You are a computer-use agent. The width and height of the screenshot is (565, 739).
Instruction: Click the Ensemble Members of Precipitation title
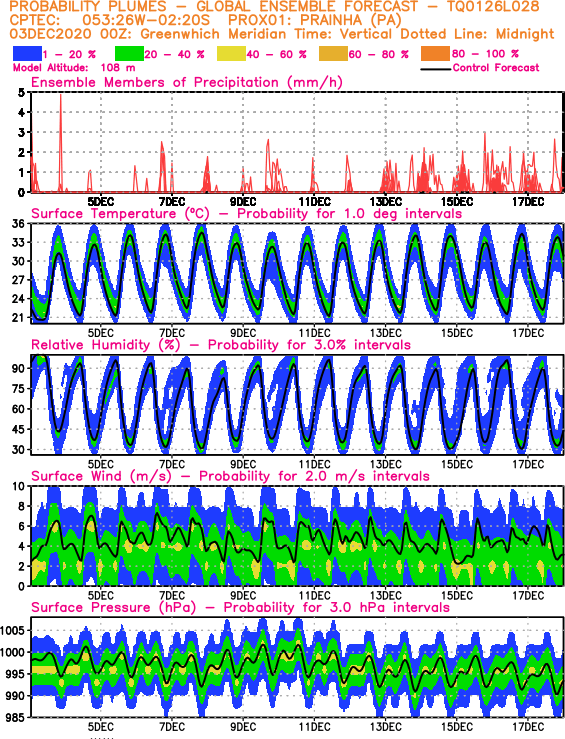click(x=187, y=82)
